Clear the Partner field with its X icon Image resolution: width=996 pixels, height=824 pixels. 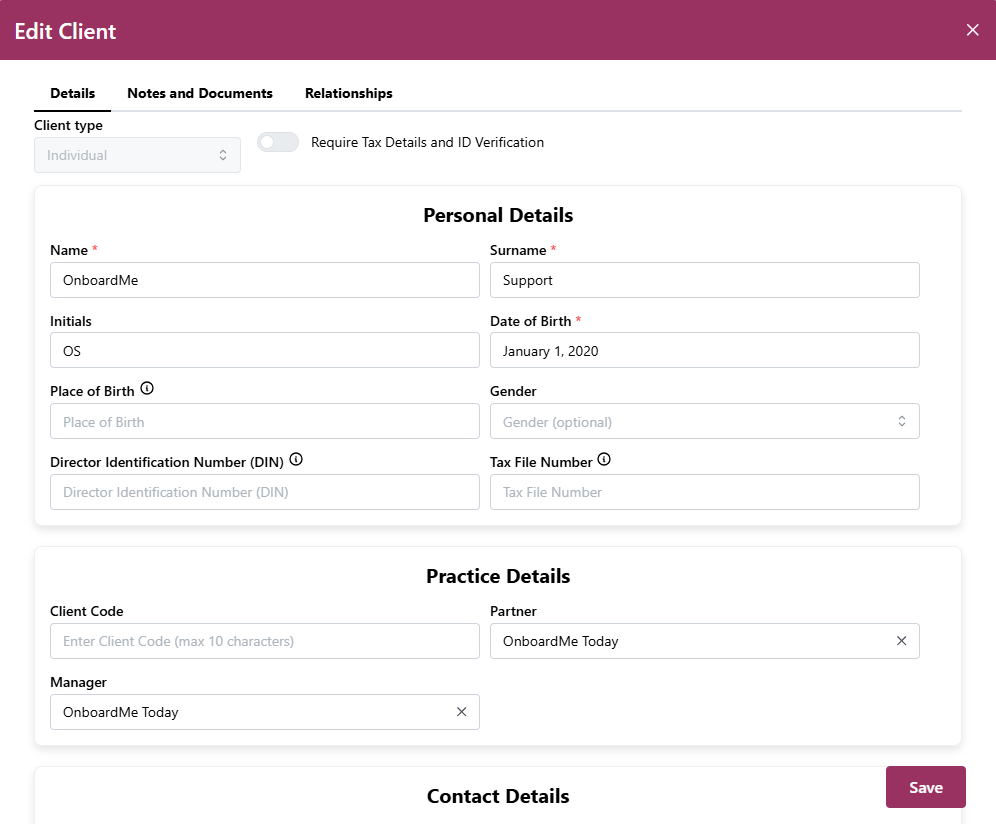pos(901,641)
